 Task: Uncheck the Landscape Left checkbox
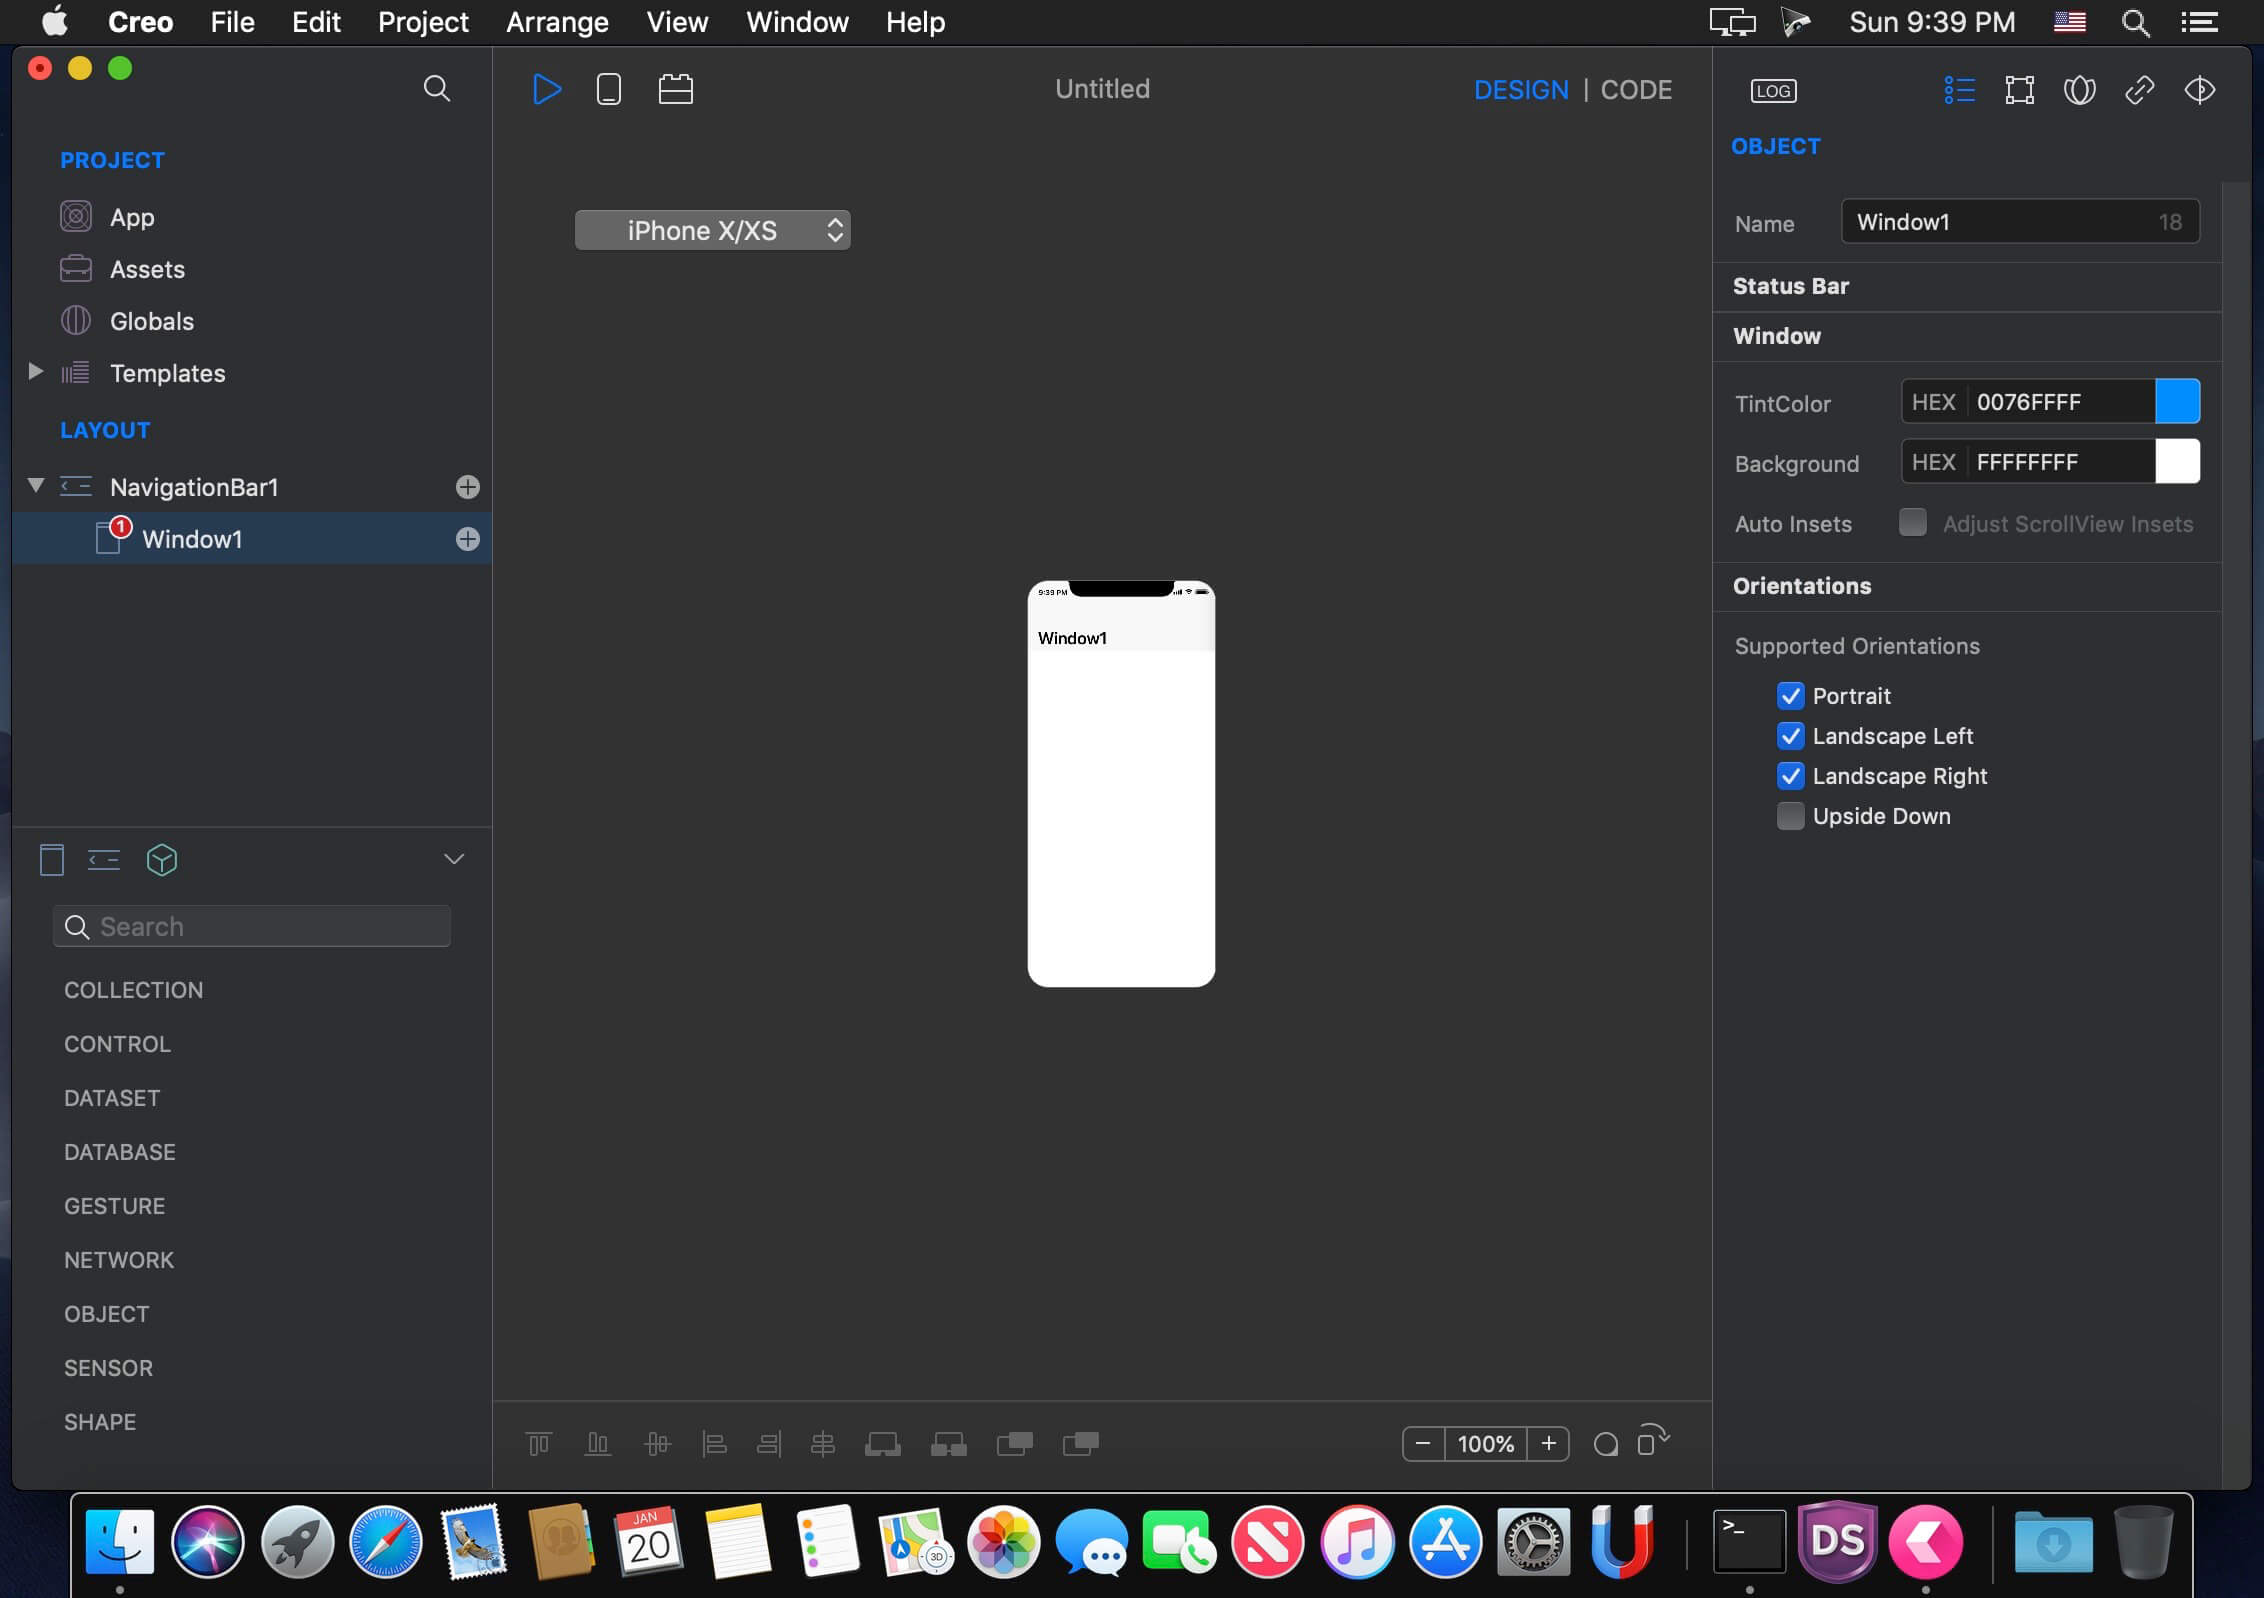[x=1790, y=736]
